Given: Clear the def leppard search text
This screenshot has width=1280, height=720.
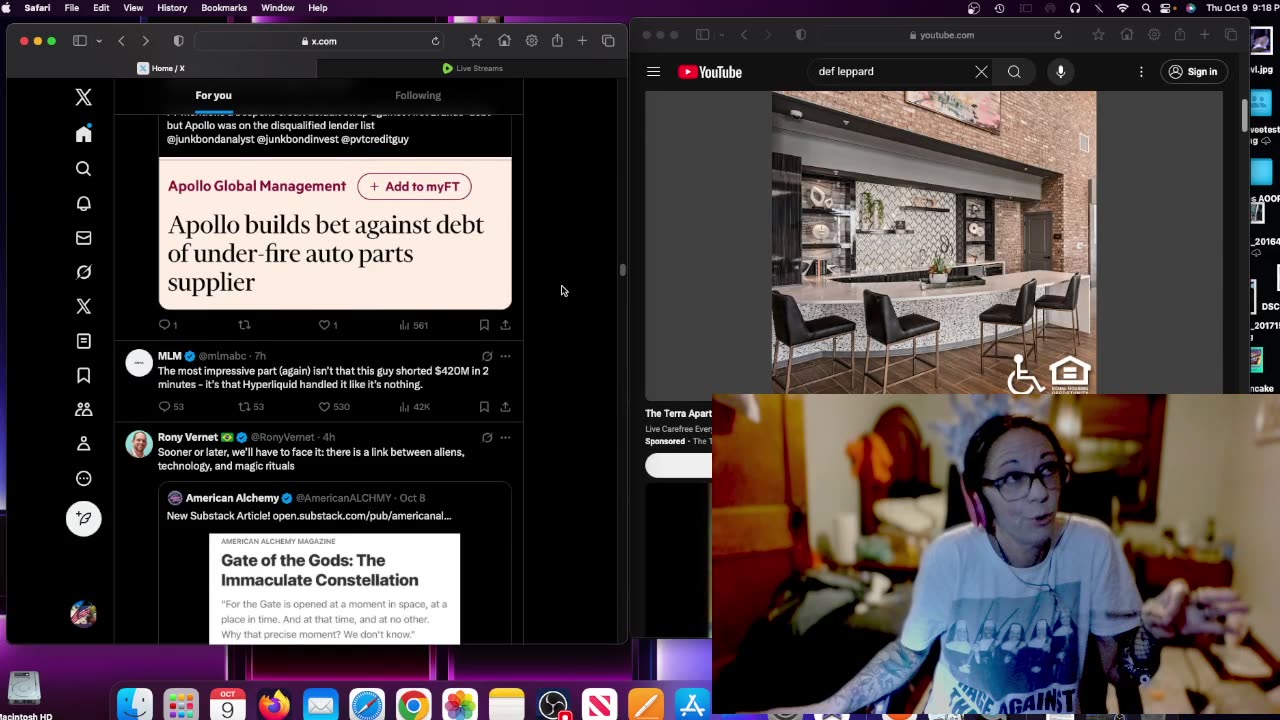Looking at the screenshot, I should pos(981,72).
